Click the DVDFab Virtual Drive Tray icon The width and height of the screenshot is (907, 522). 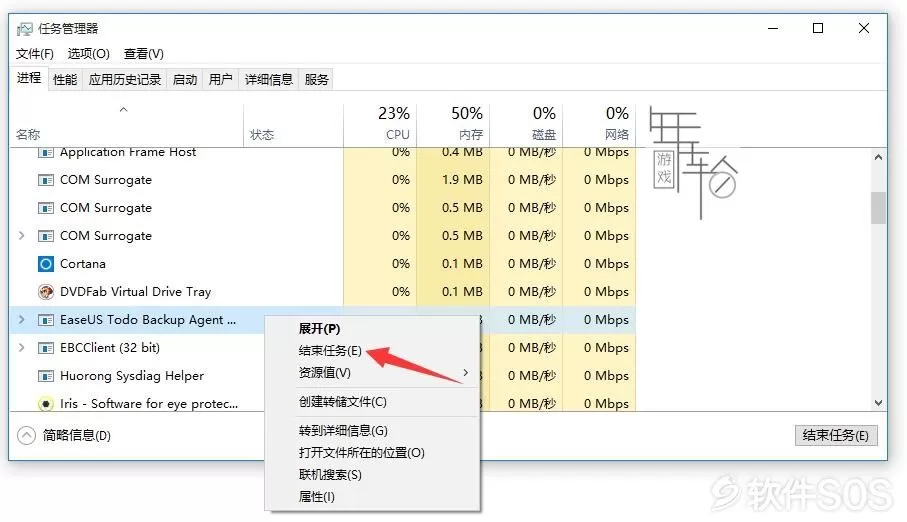[46, 292]
